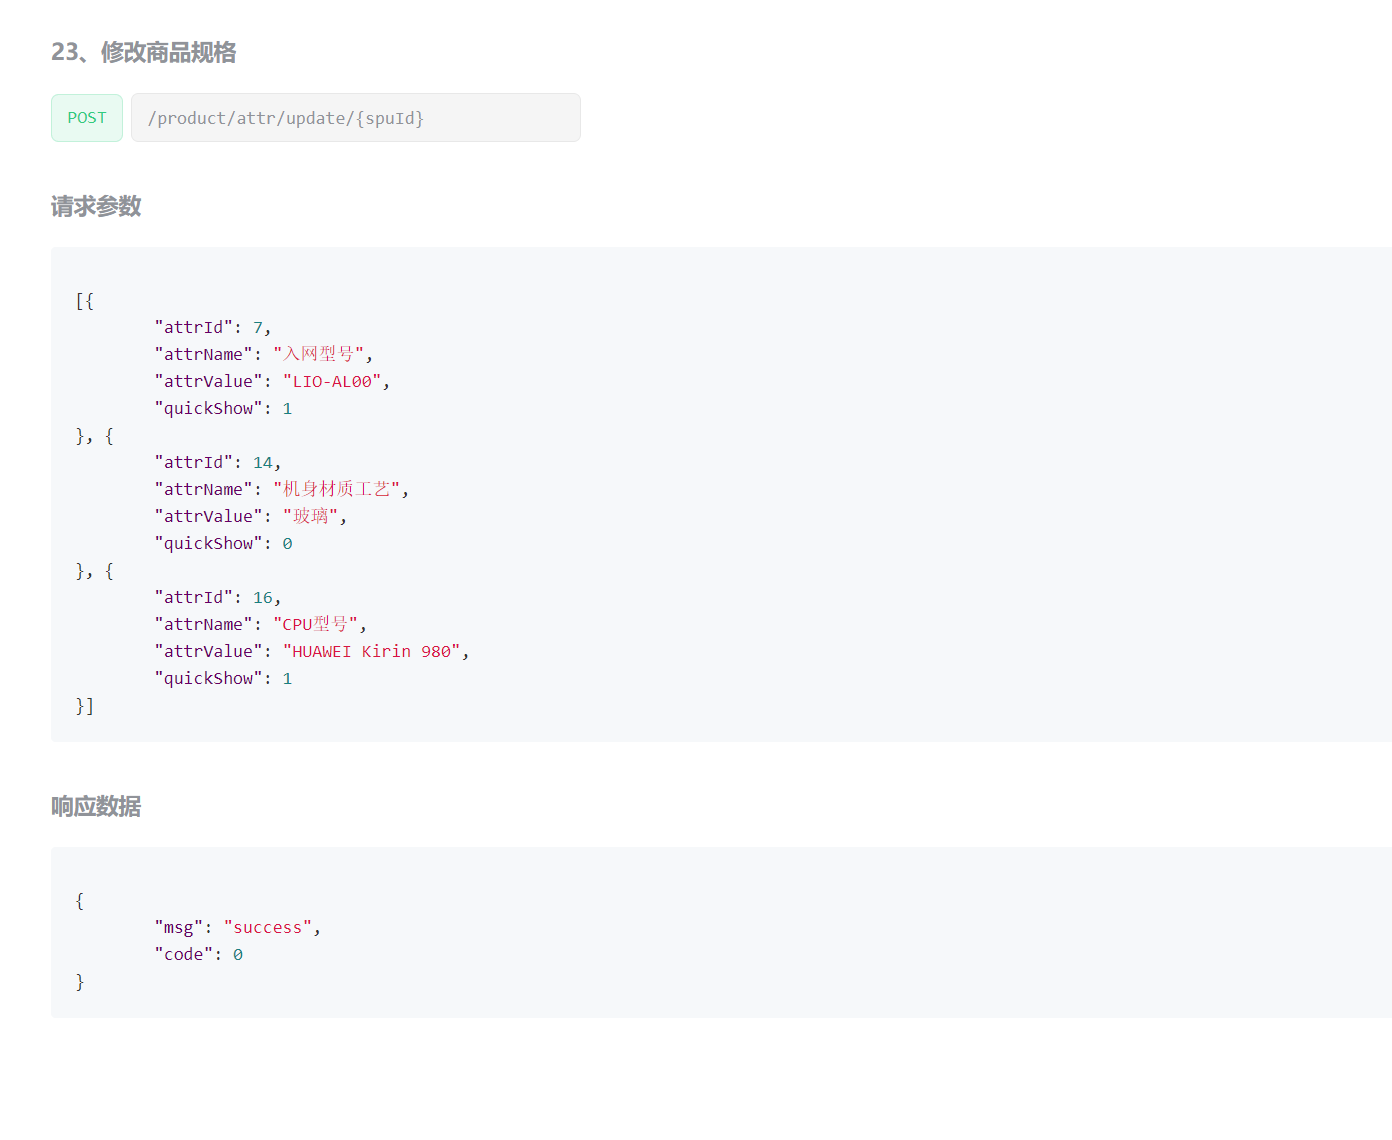1392x1140 pixels.
Task: Click the attrValue "HUAWEI Kirin 980"
Action: (x=372, y=652)
